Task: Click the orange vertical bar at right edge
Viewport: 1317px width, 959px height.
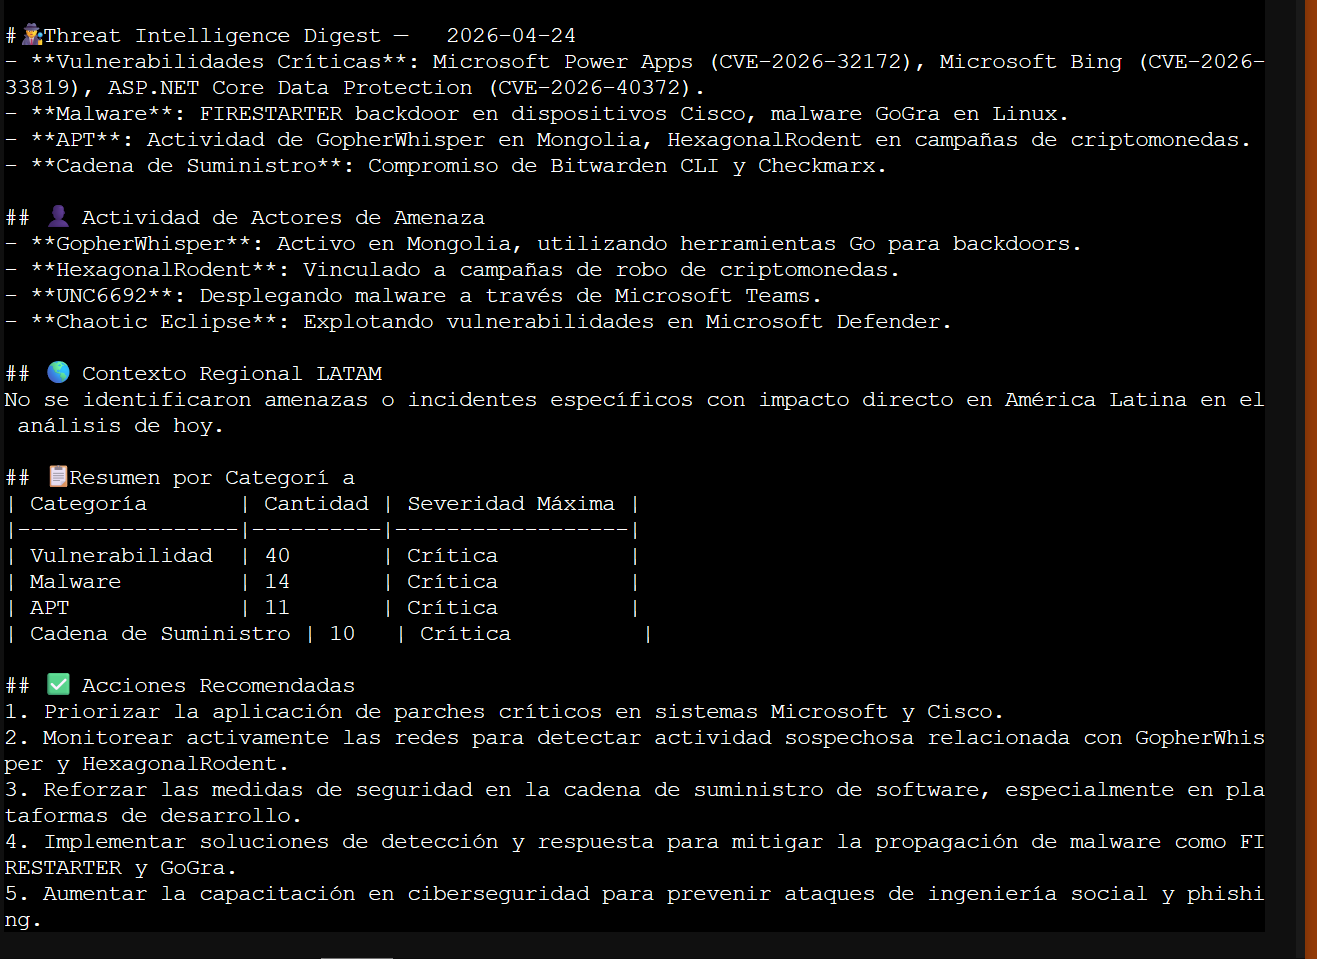Action: point(1310,479)
